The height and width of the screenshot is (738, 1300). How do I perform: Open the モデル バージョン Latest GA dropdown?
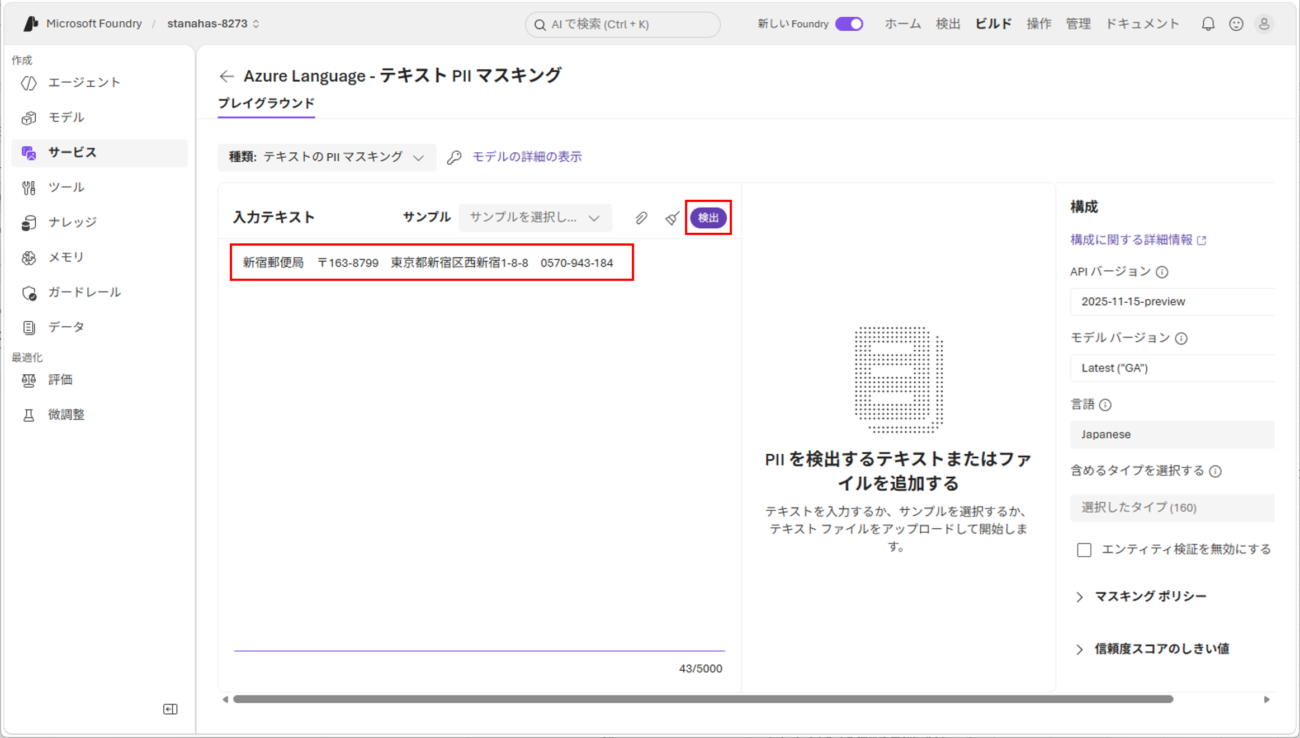(1172, 368)
